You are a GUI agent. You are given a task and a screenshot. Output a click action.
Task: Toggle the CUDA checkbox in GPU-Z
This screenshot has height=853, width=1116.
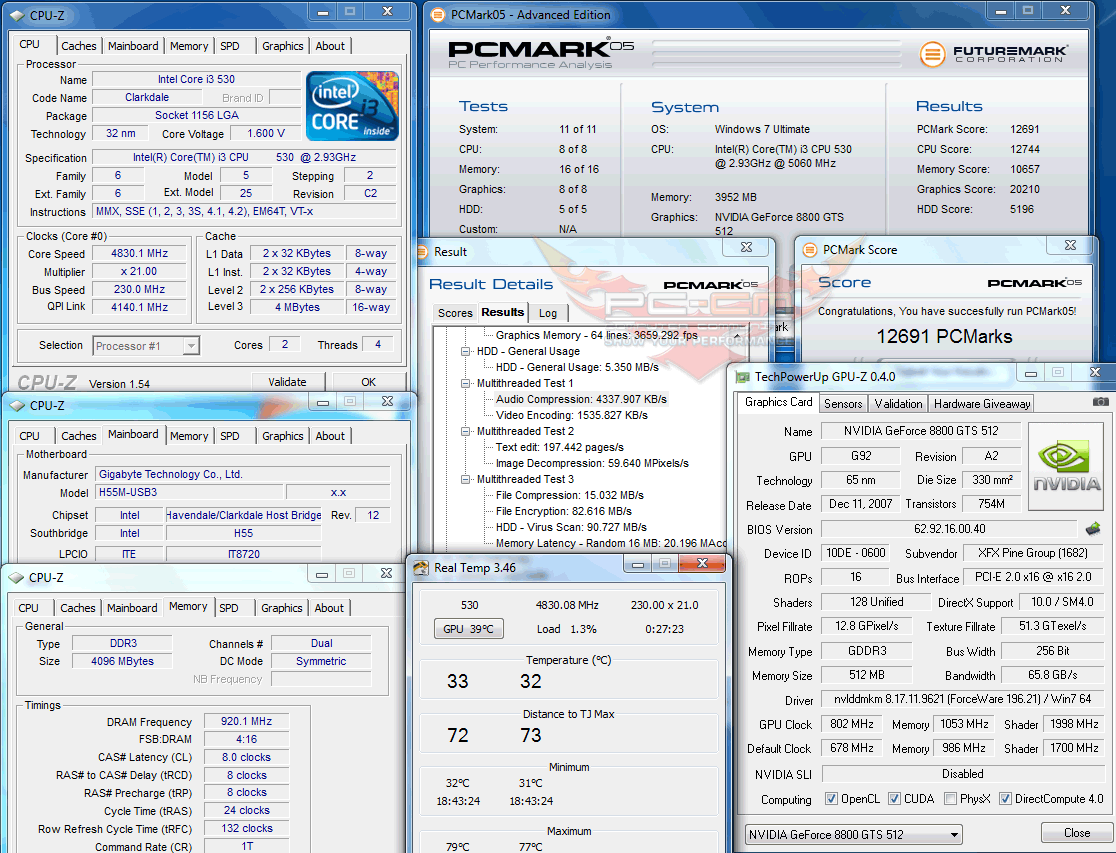pyautogui.click(x=894, y=798)
